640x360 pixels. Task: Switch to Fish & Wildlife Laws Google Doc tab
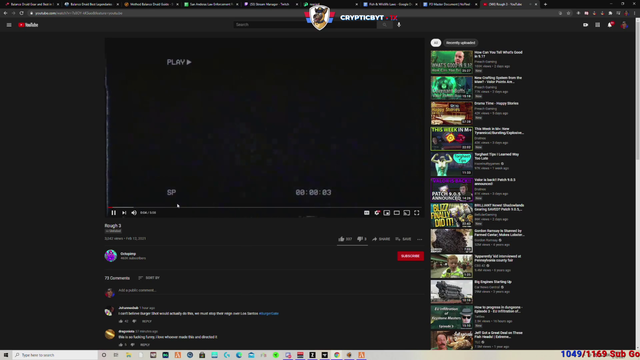pos(390,4)
